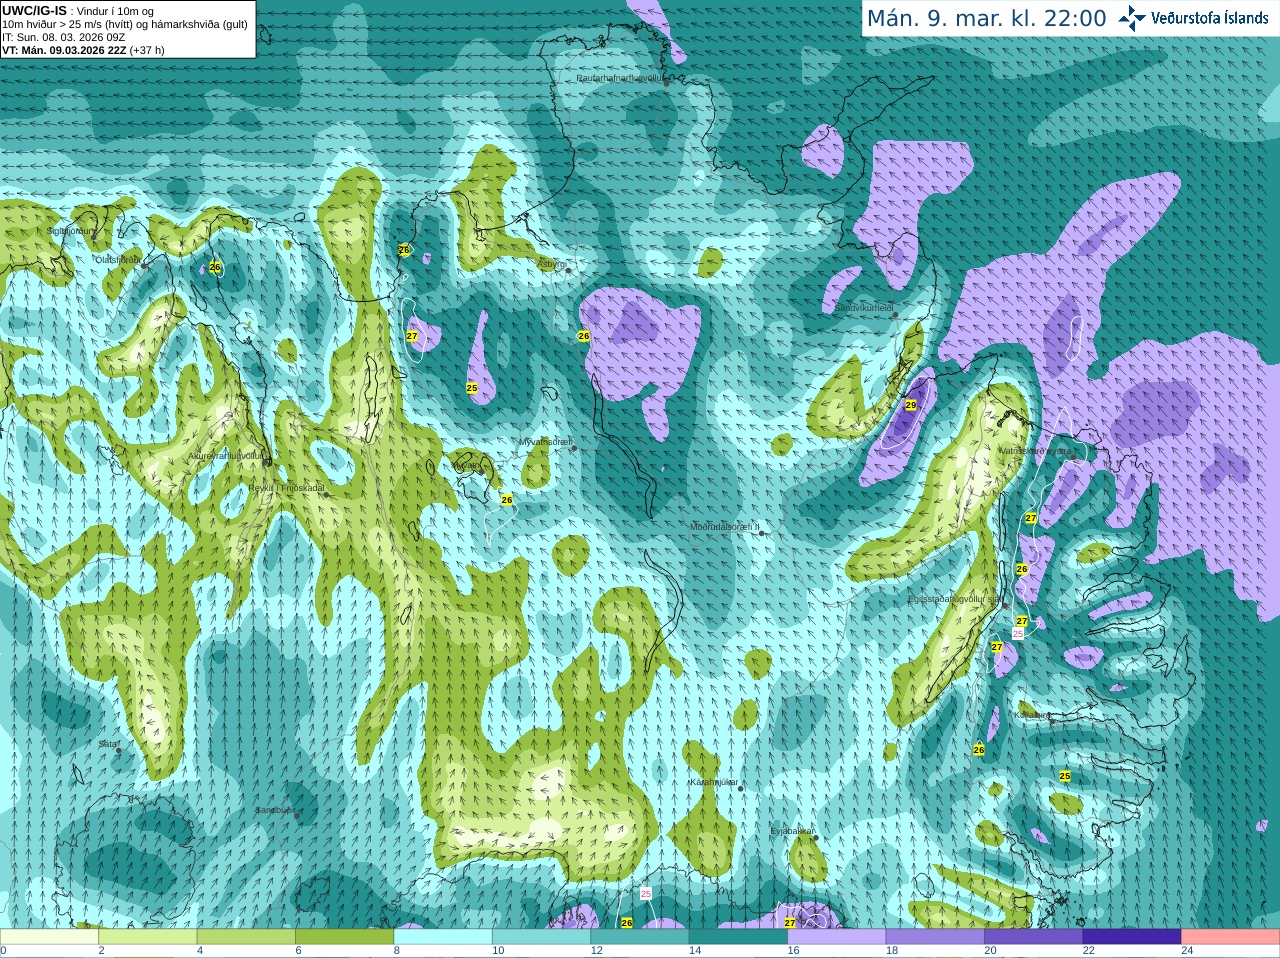Select the 4–6 m/s green legend swatch

coord(246,937)
